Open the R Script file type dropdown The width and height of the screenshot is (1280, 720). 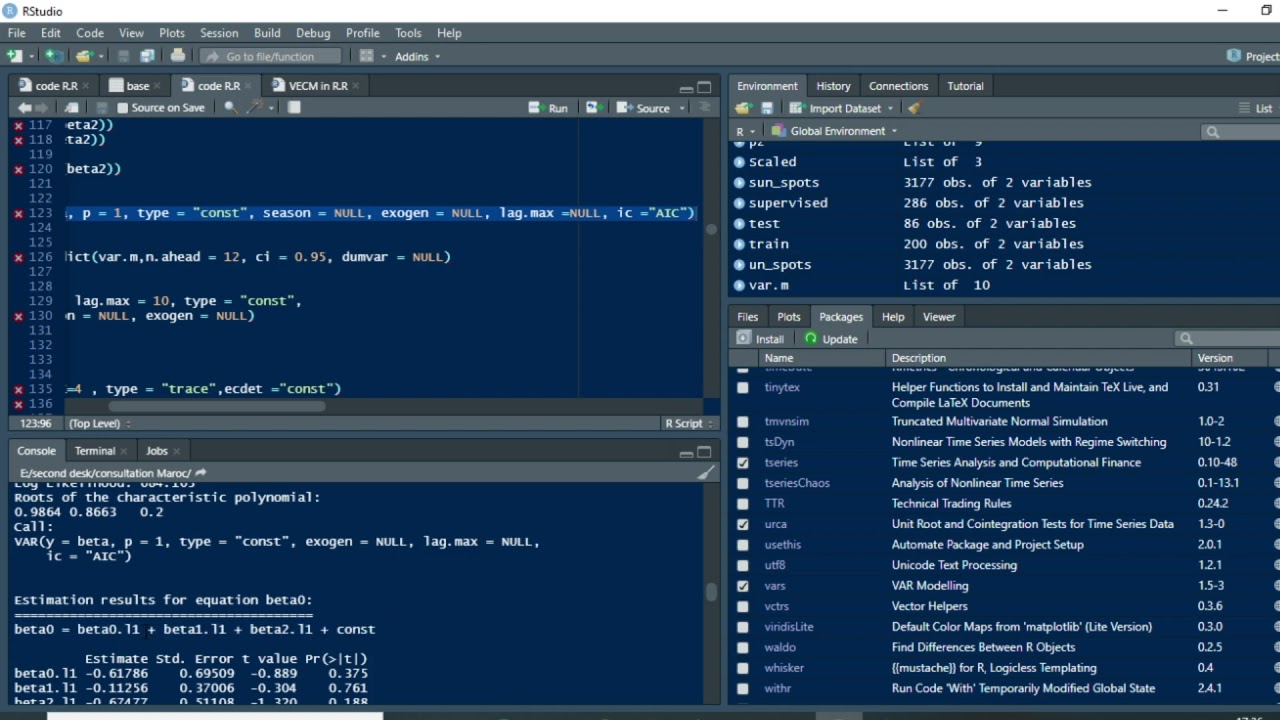click(x=690, y=423)
